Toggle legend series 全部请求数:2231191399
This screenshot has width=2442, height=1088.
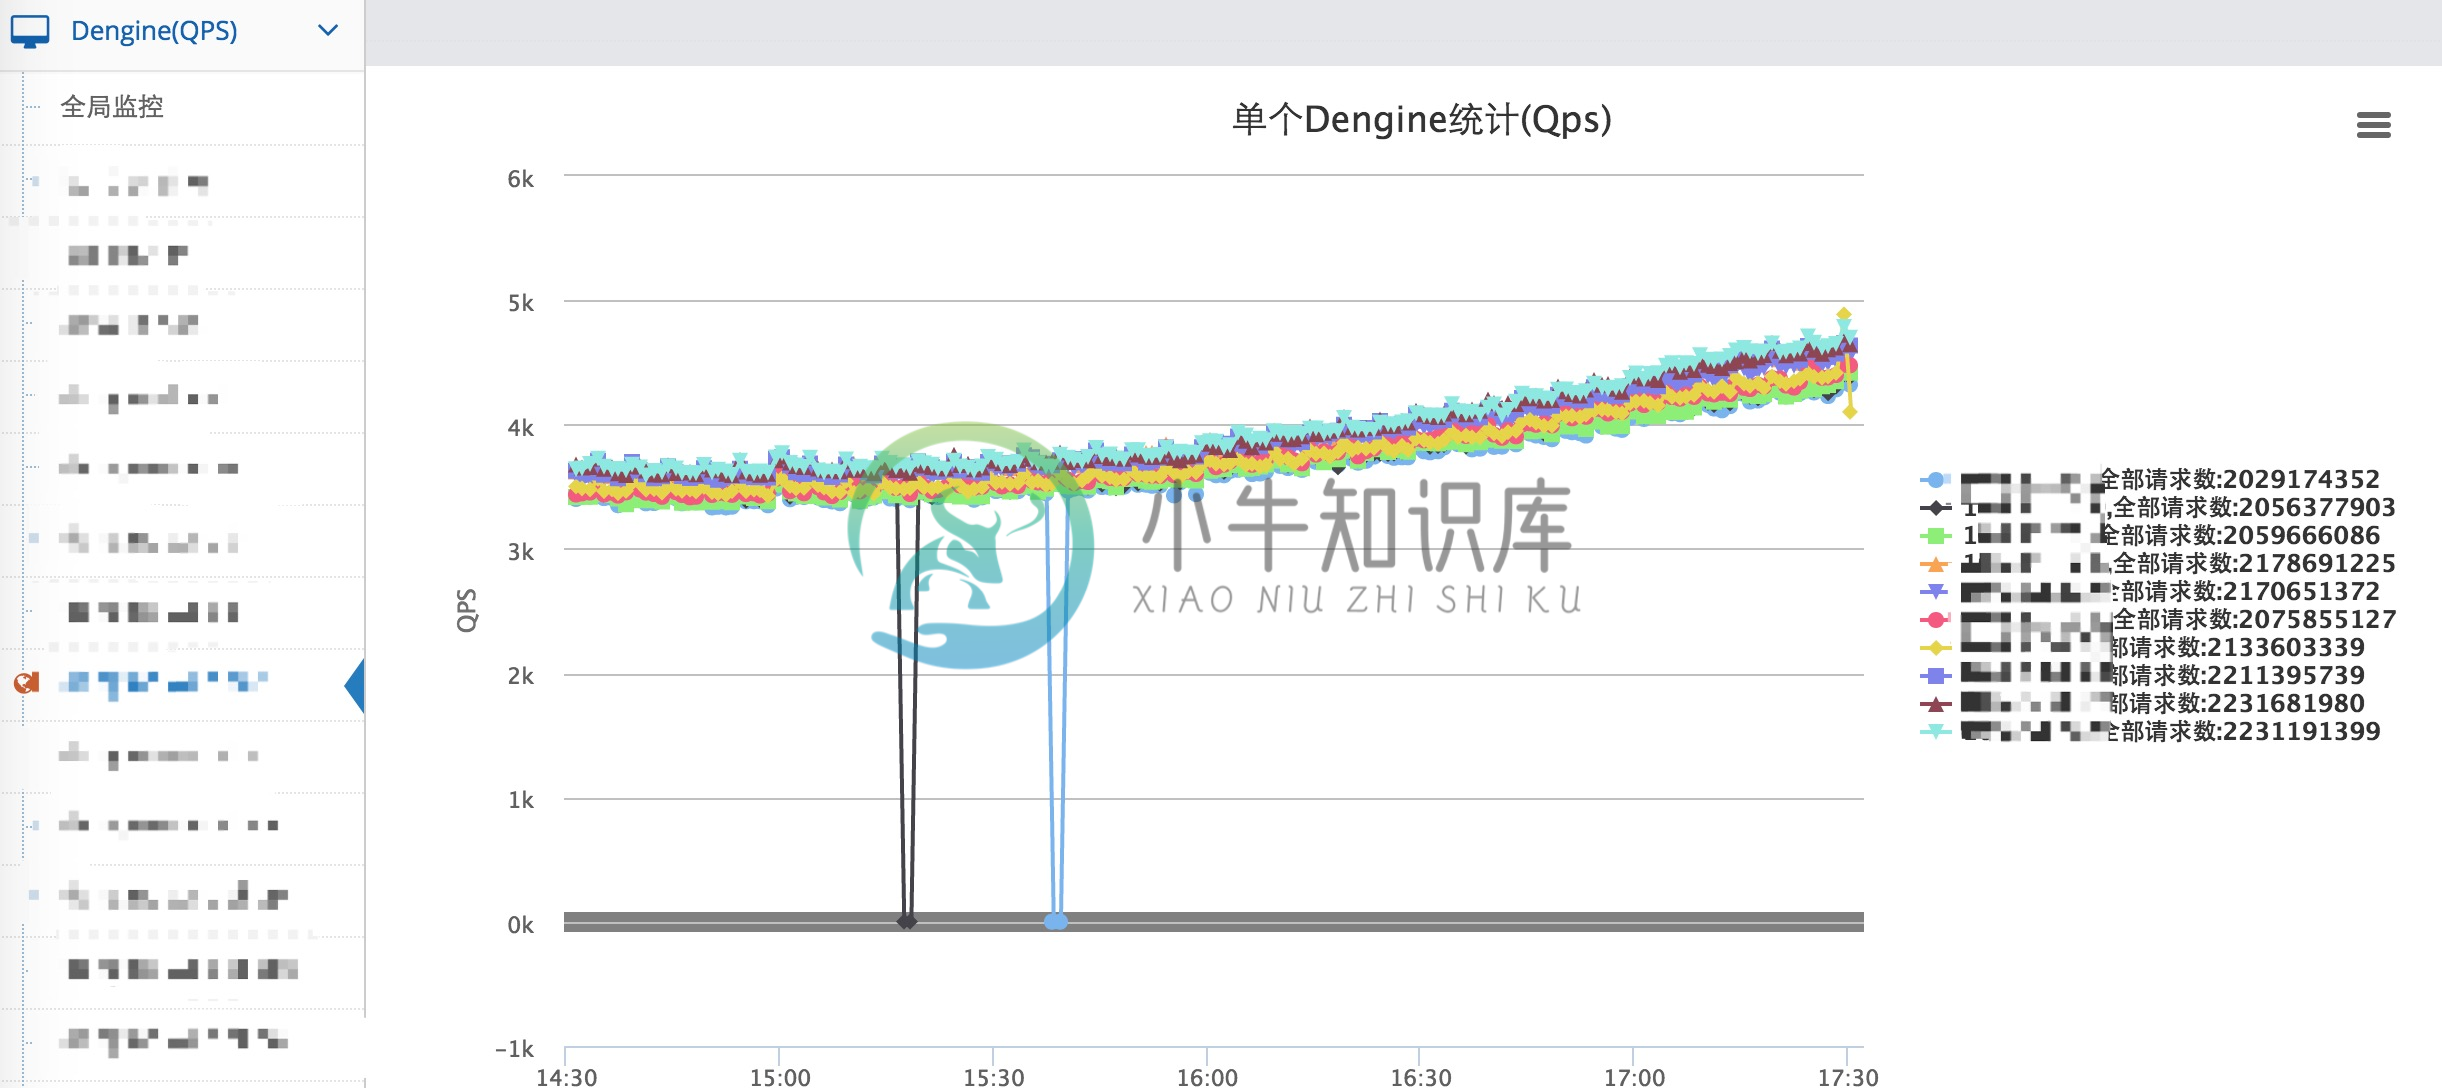click(2150, 731)
